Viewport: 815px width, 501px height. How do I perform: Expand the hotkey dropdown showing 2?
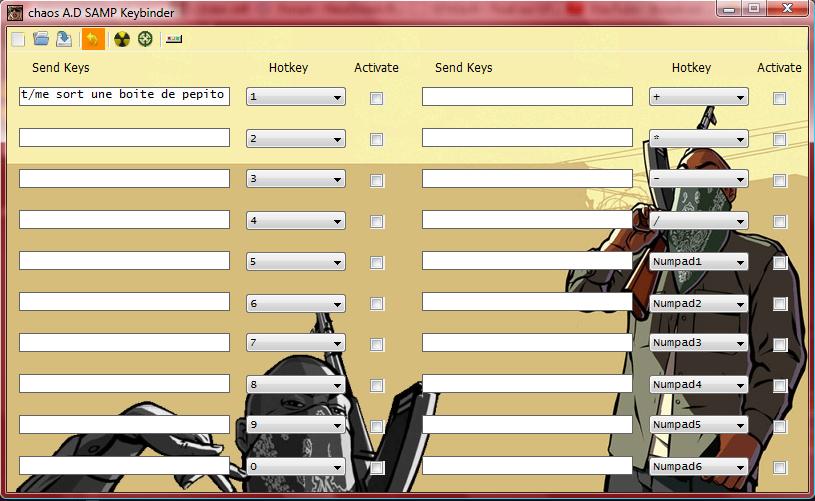296,139
